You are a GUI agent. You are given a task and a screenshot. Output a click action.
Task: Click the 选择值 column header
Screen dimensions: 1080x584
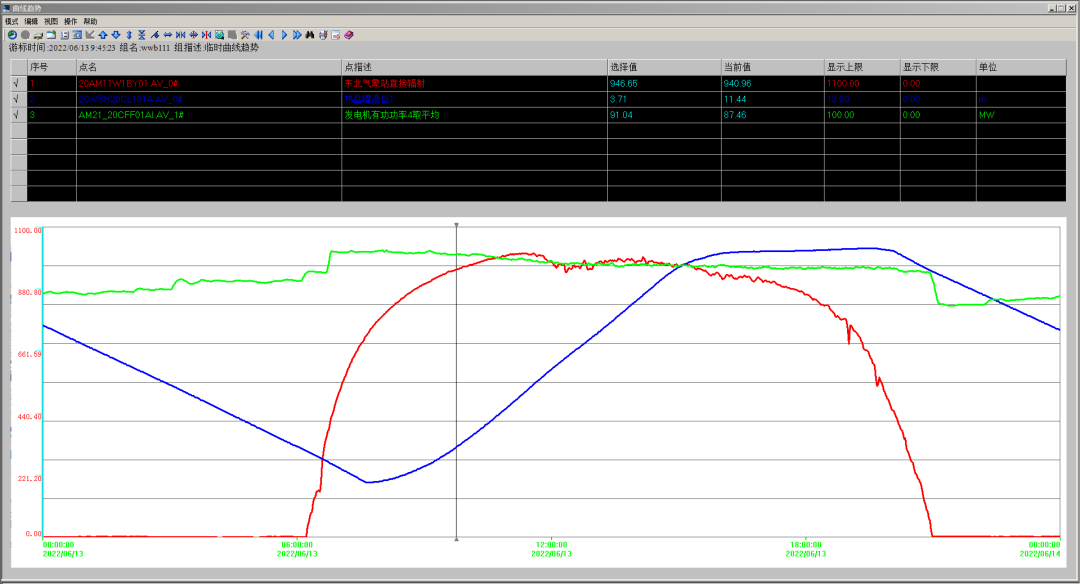point(665,67)
